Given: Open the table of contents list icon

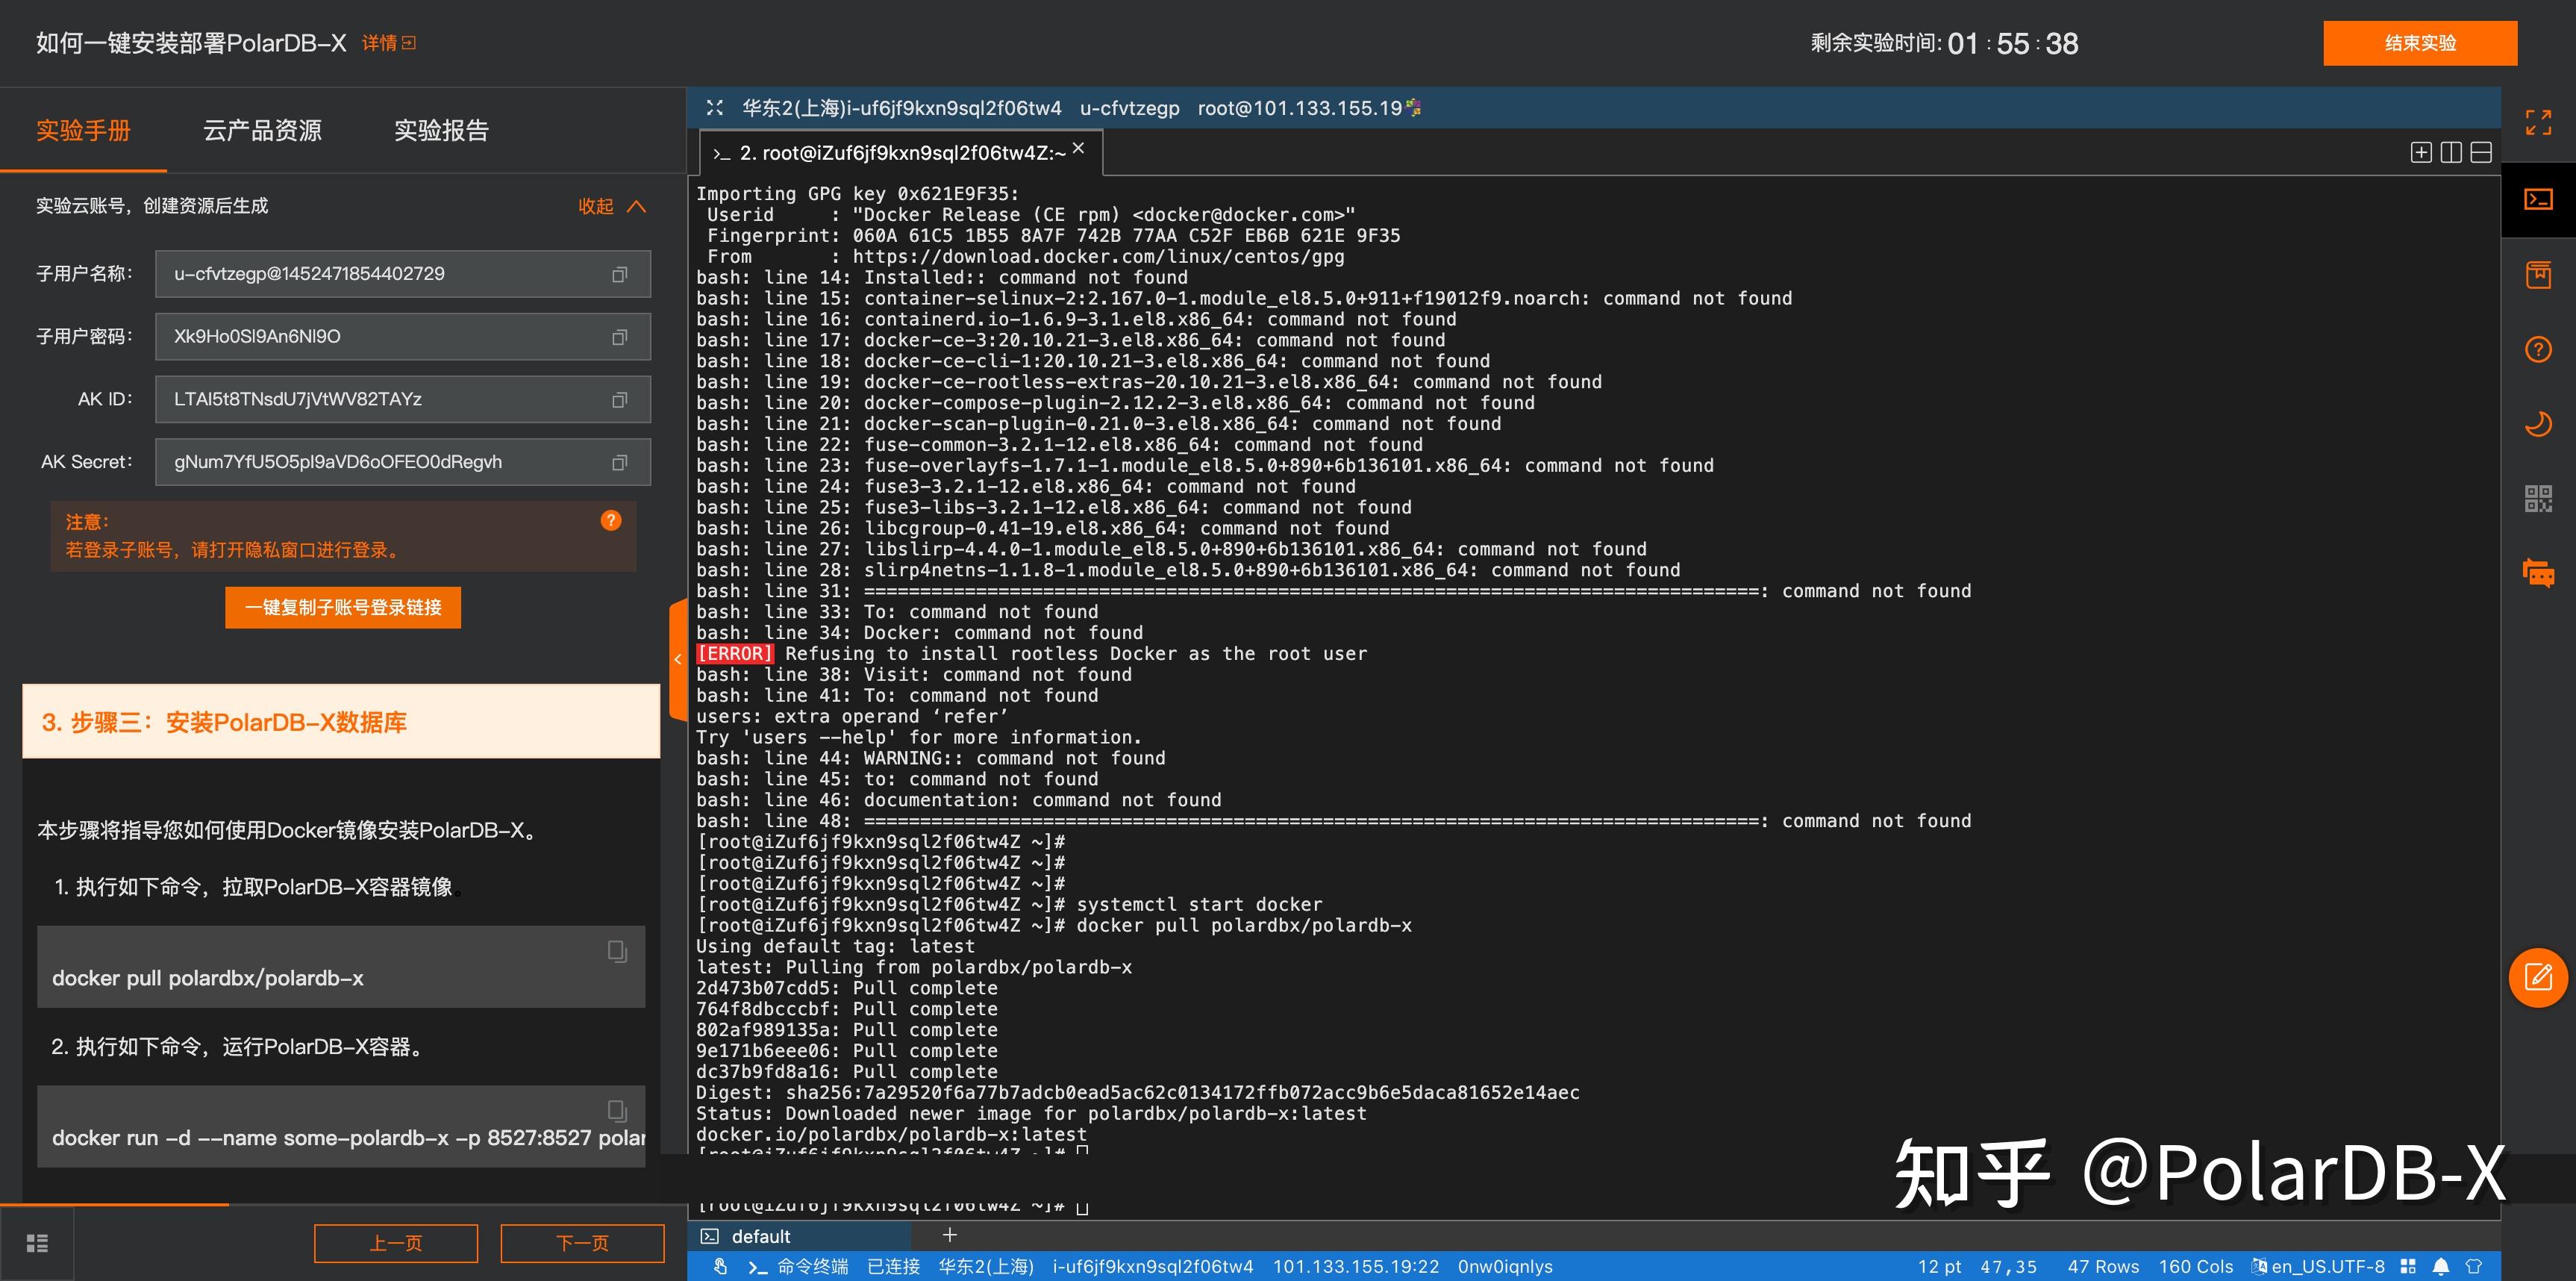Looking at the screenshot, I should 37,1243.
